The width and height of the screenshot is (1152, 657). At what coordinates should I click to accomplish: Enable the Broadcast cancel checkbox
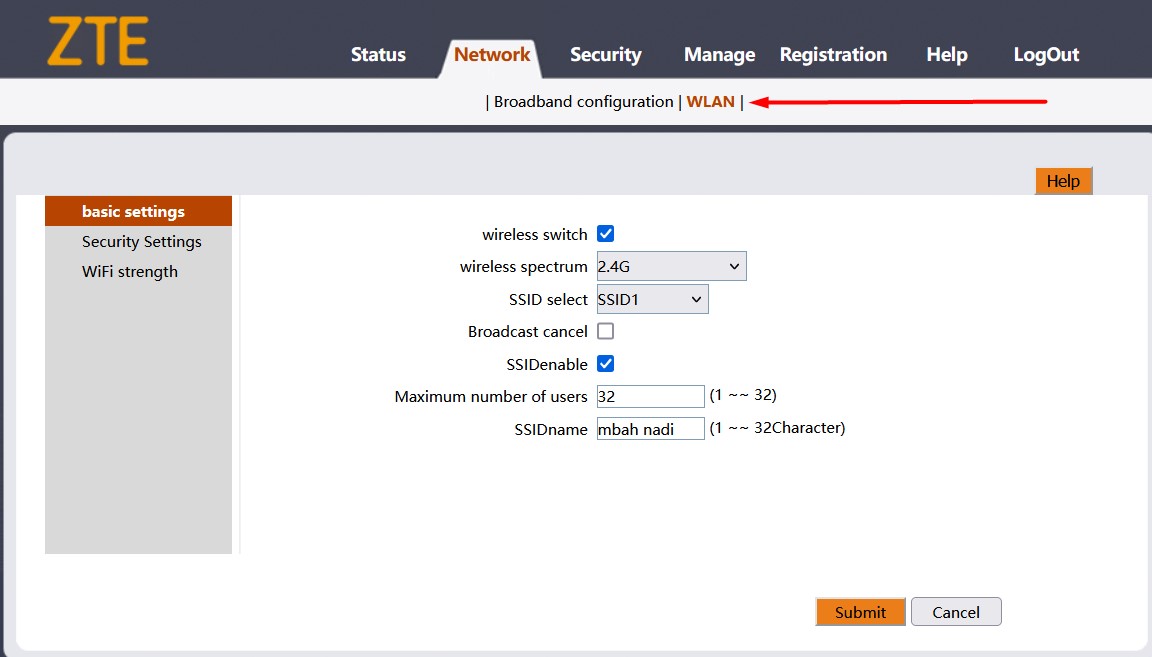click(605, 331)
